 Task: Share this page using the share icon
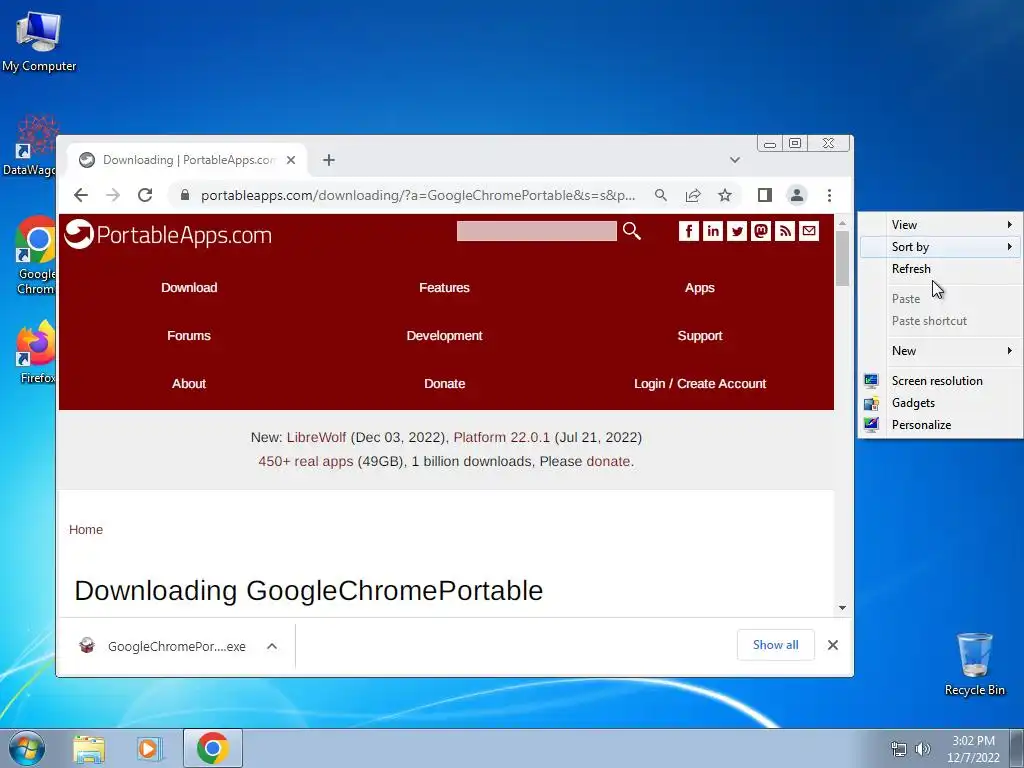coord(693,195)
